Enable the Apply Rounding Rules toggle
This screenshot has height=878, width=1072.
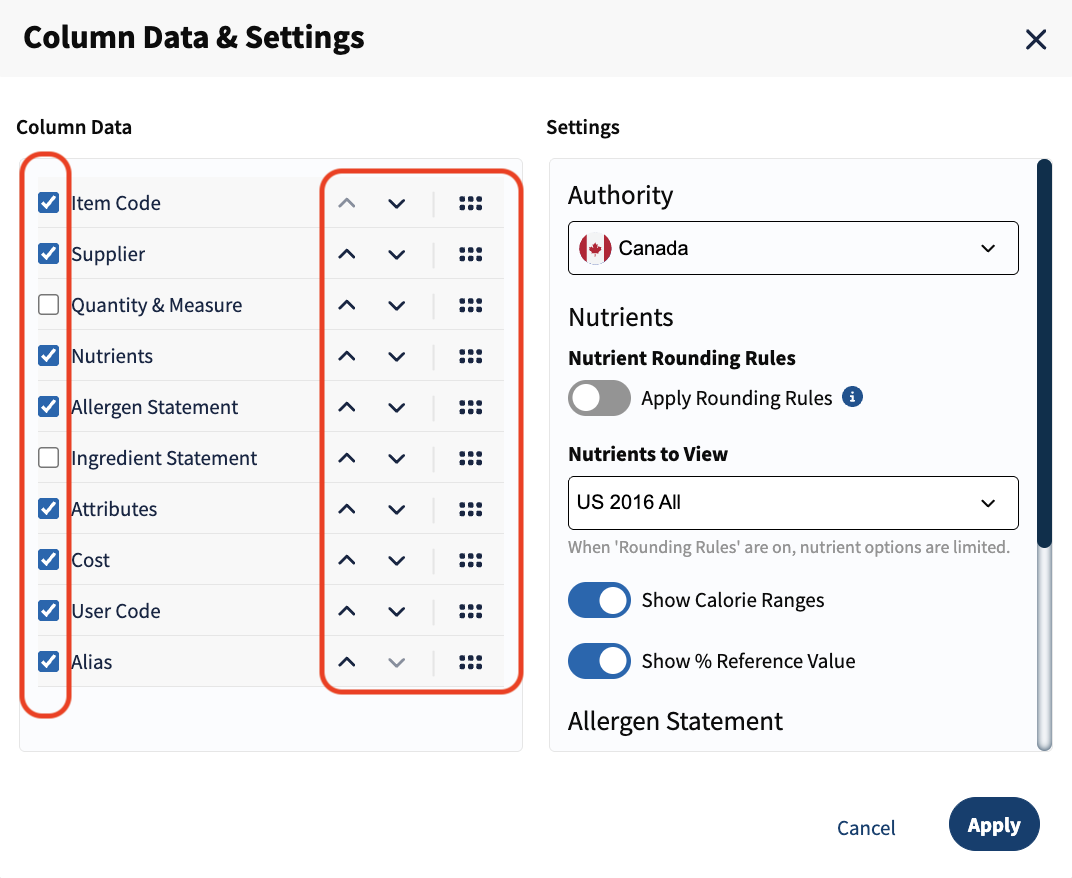pyautogui.click(x=599, y=398)
